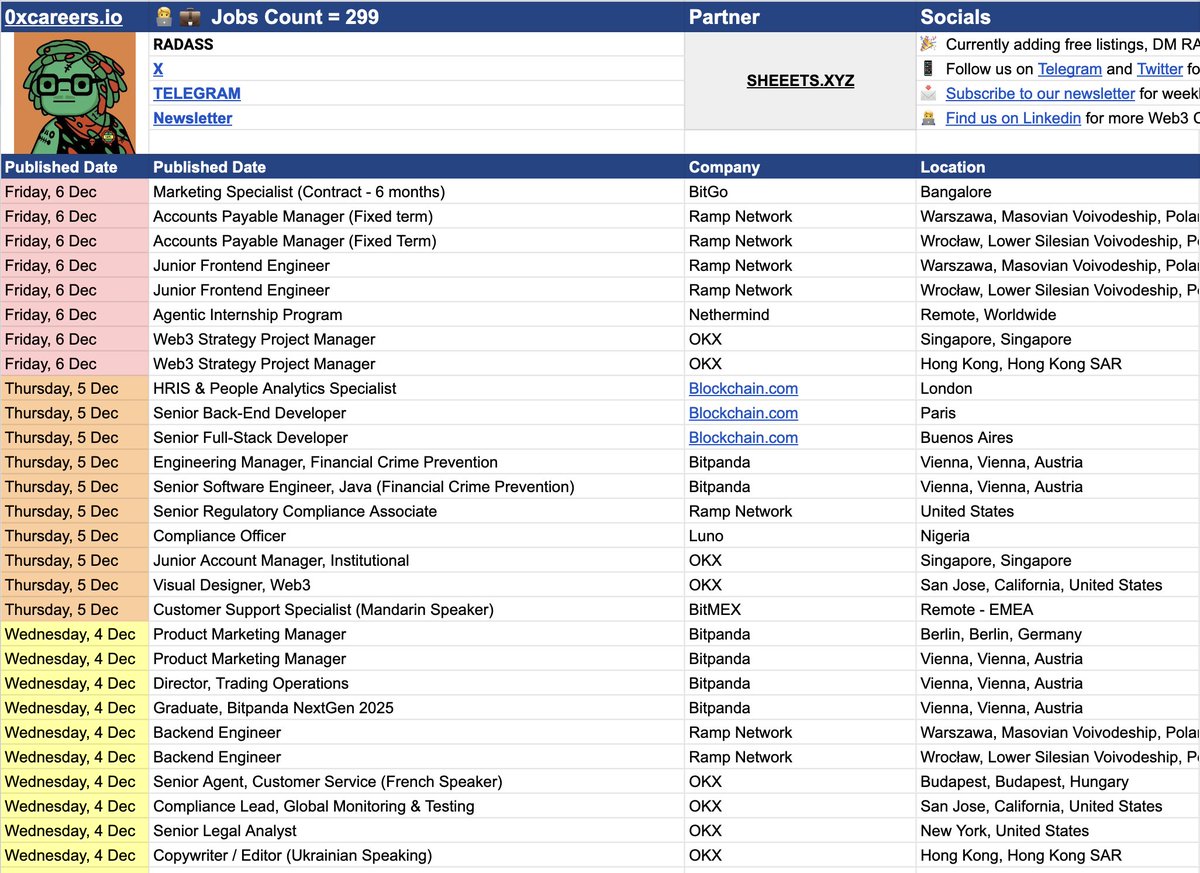
Task: Select the Luno company cell
Action: [800, 536]
